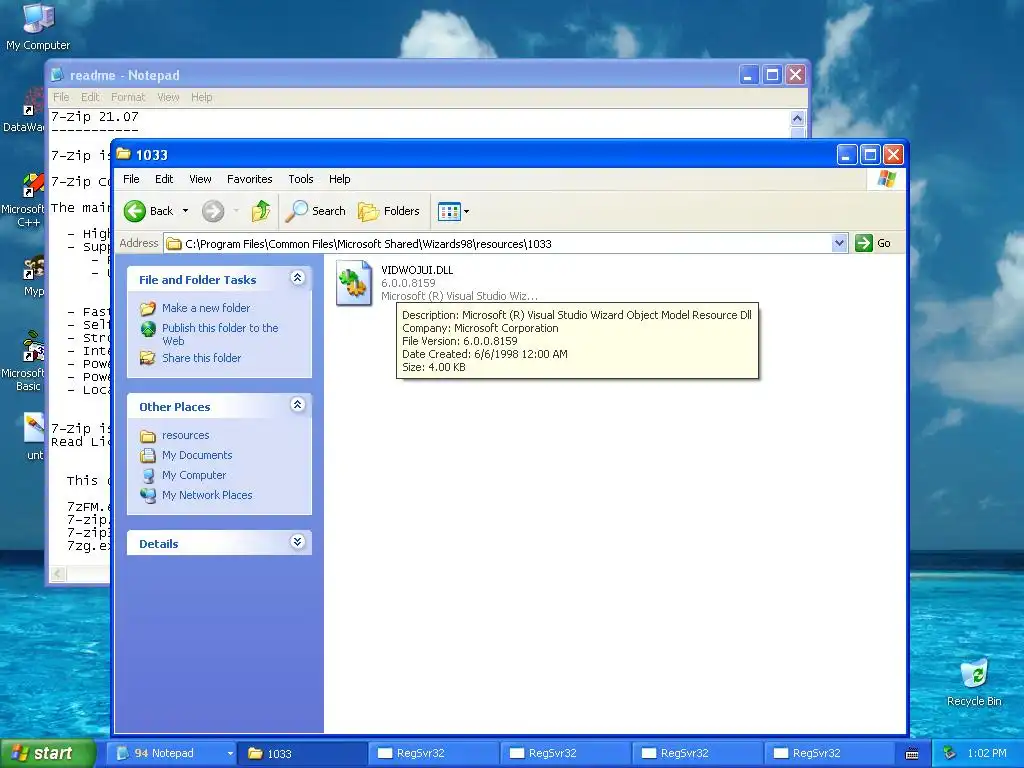Switch to 1033 taskbar button
Screen dimensions: 1024x768
click(302, 753)
